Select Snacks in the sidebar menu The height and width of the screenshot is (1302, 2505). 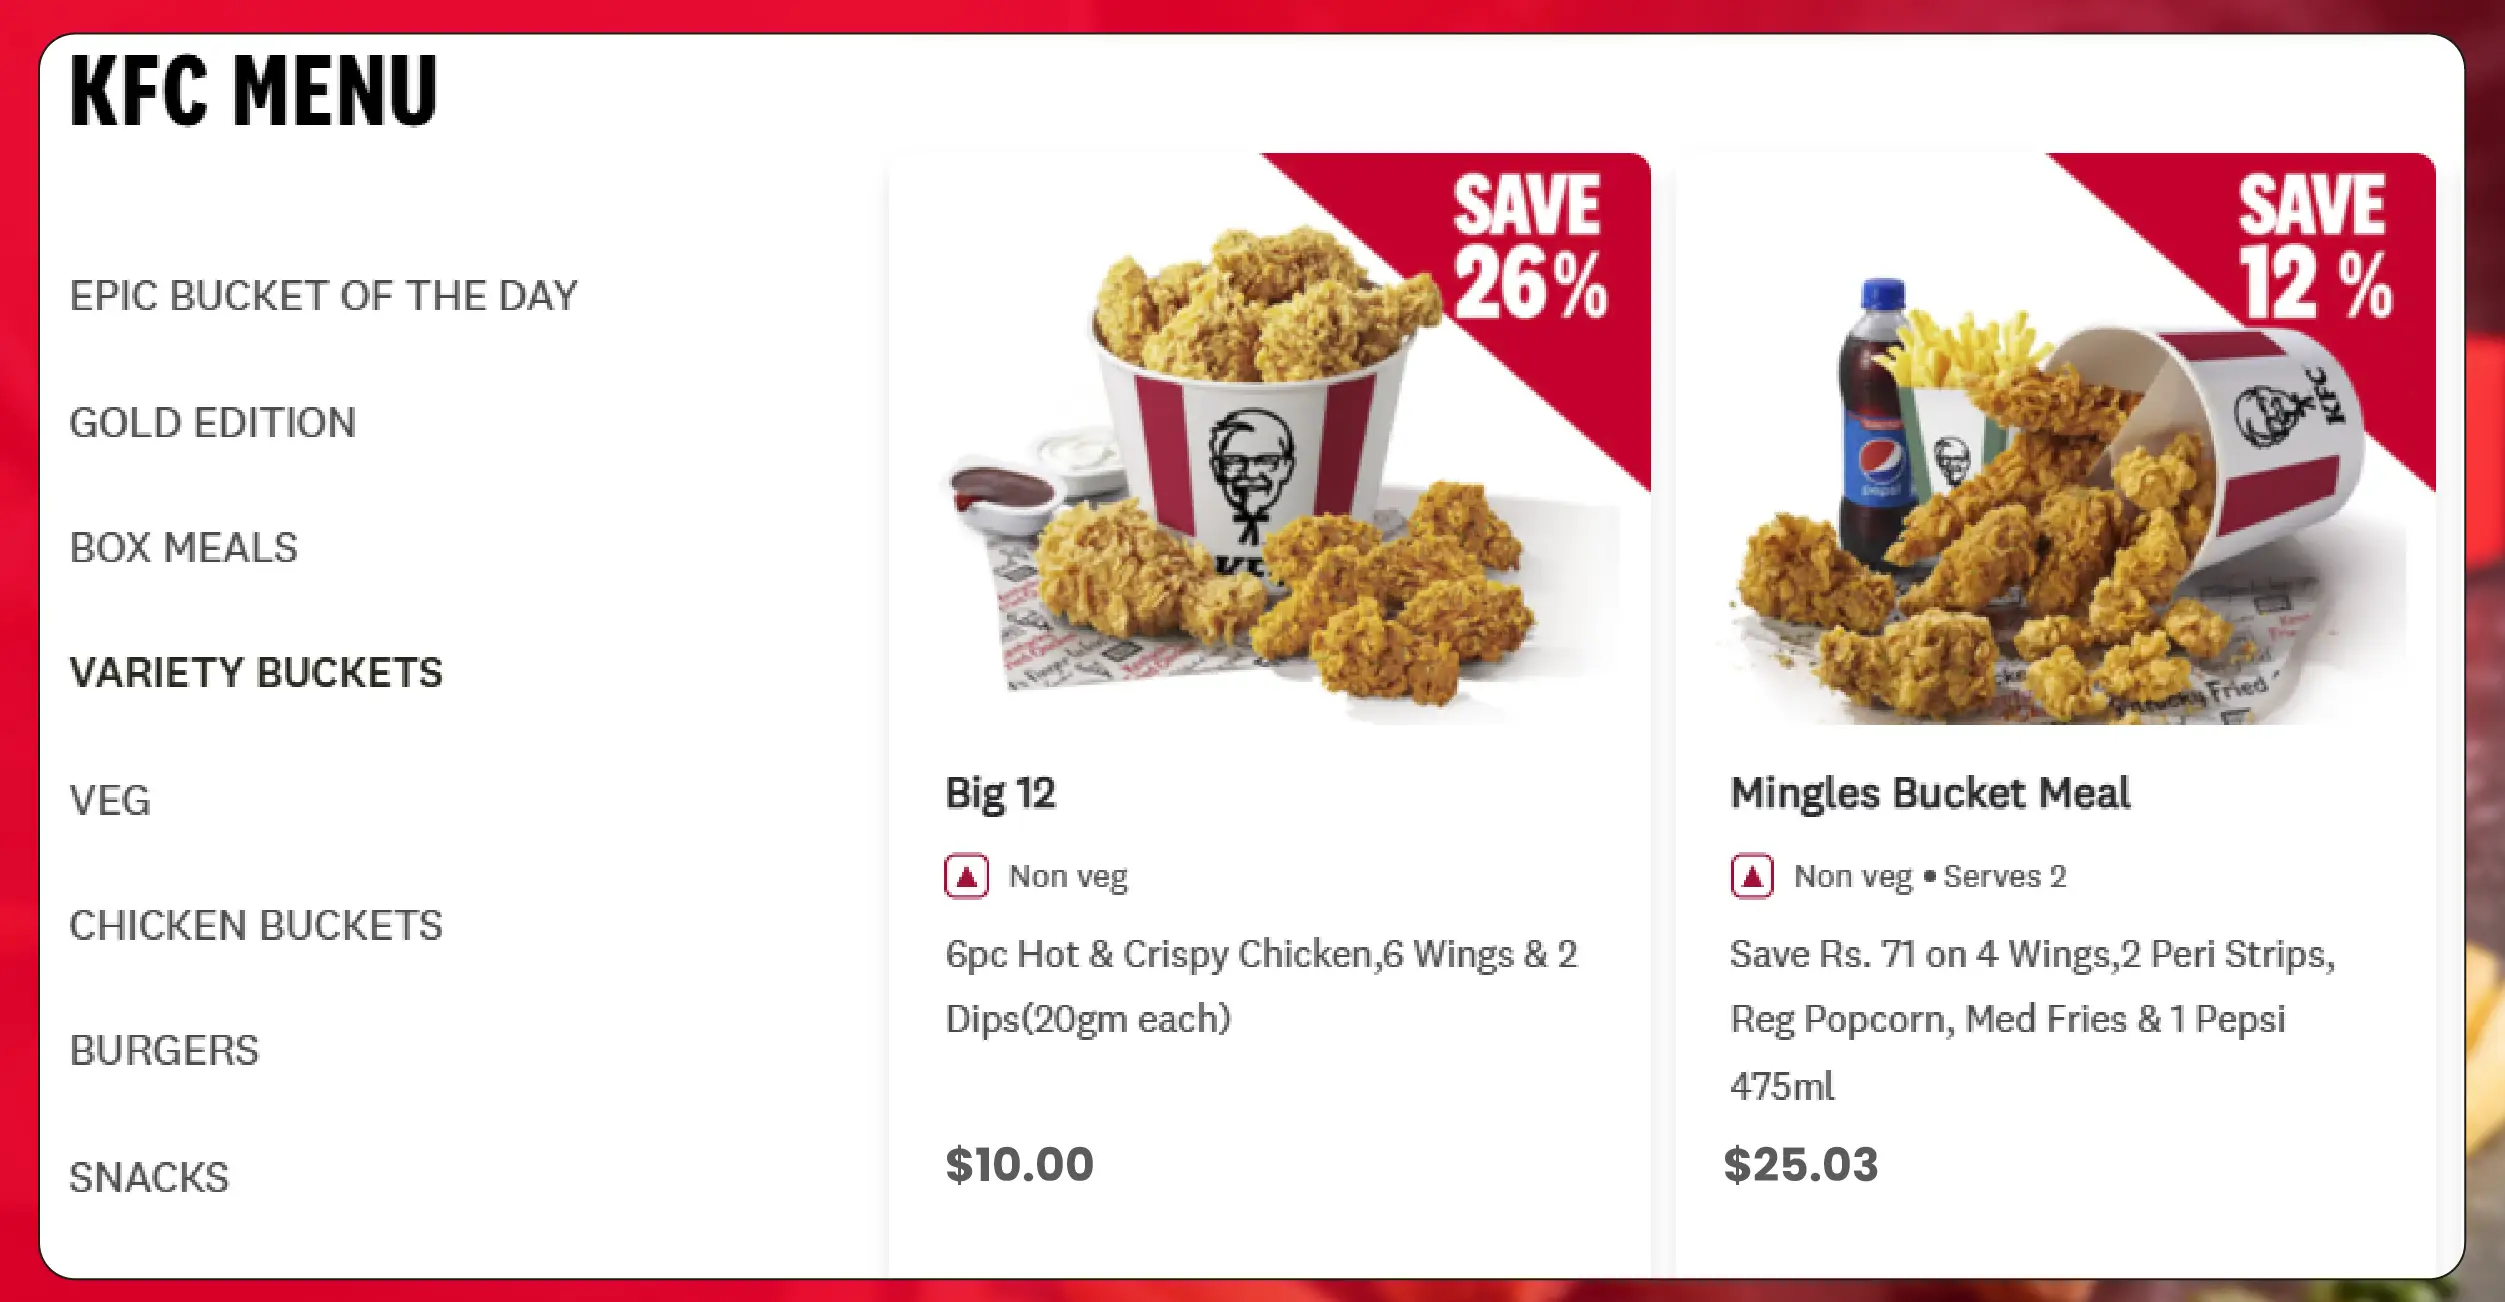(149, 1178)
